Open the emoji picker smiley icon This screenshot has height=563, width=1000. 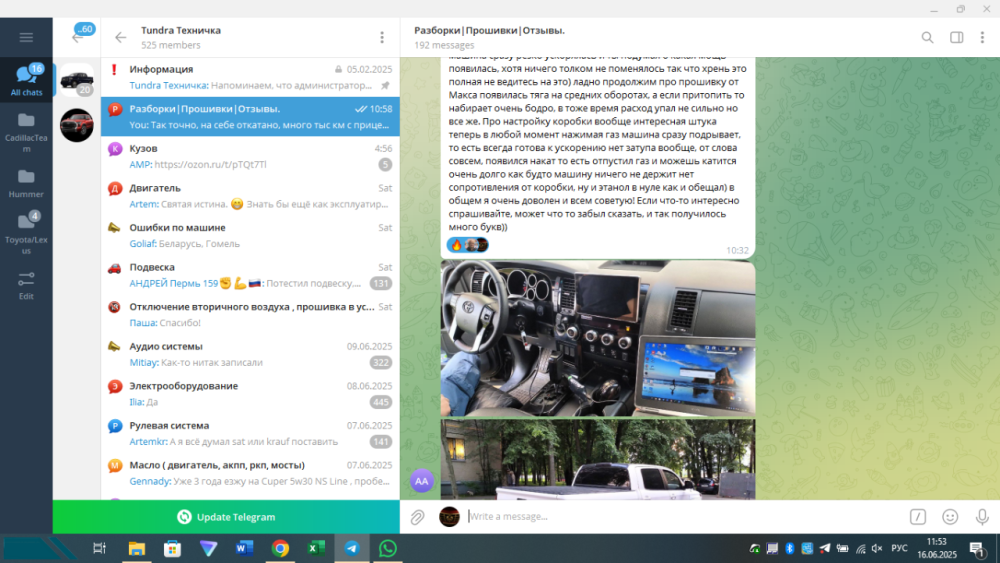[x=950, y=517]
